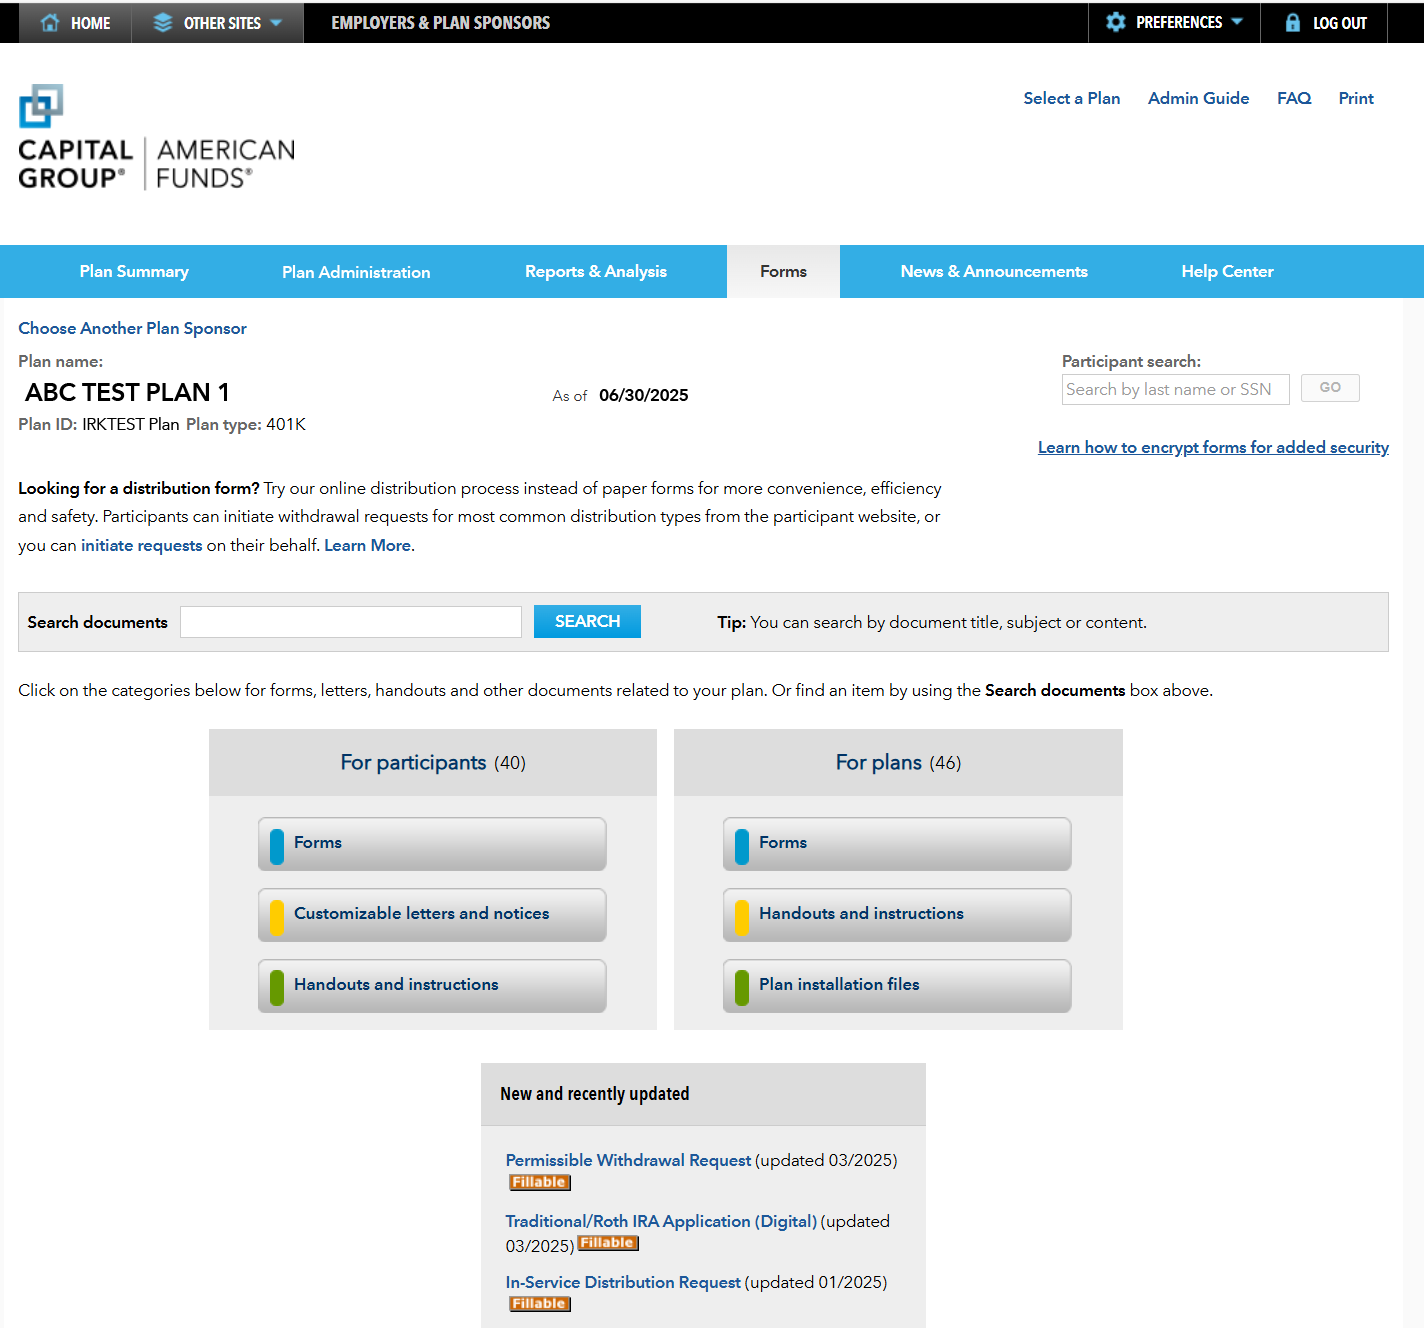The width and height of the screenshot is (1424, 1328).
Task: Click the Log Out padlock icon
Action: click(1295, 22)
